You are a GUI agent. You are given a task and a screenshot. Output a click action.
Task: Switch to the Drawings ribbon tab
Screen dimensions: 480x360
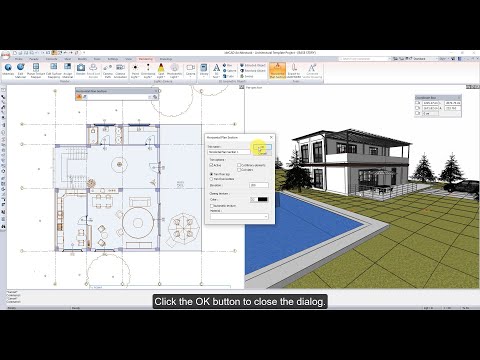pyautogui.click(x=166, y=59)
